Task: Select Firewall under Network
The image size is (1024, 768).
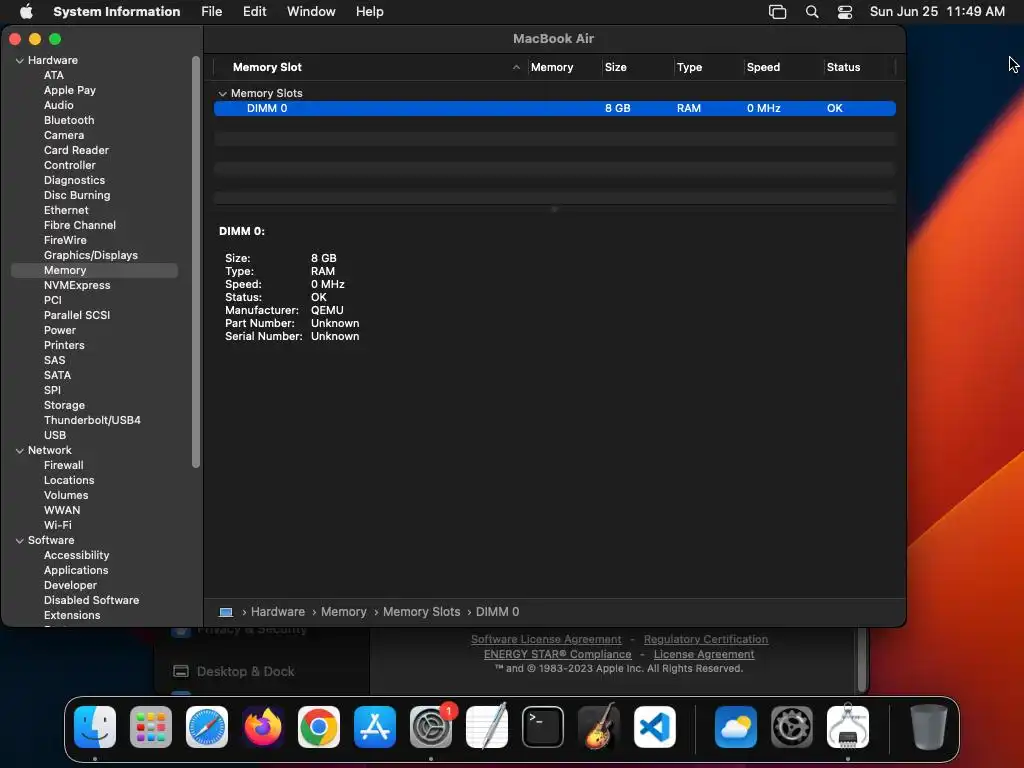Action: (x=63, y=466)
